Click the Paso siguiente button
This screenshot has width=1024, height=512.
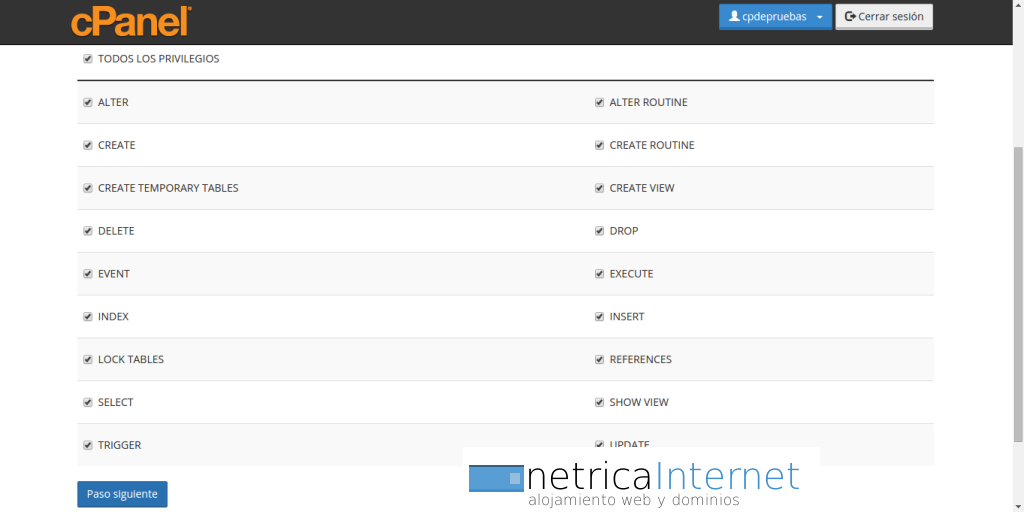coord(122,494)
